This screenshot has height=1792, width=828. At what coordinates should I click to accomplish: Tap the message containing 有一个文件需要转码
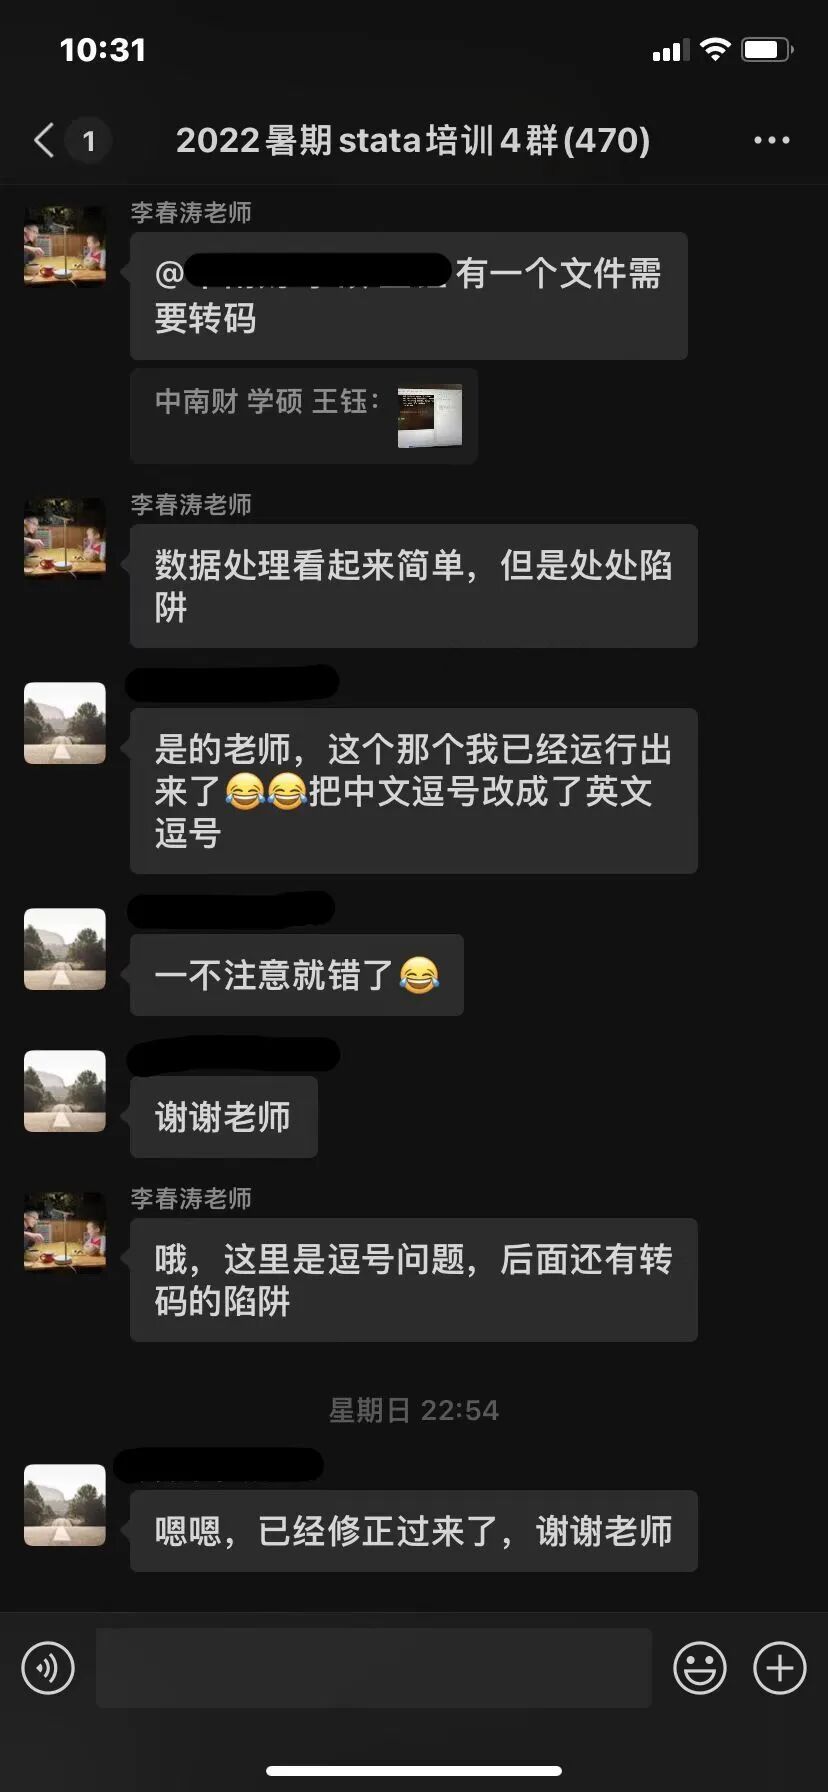[408, 296]
